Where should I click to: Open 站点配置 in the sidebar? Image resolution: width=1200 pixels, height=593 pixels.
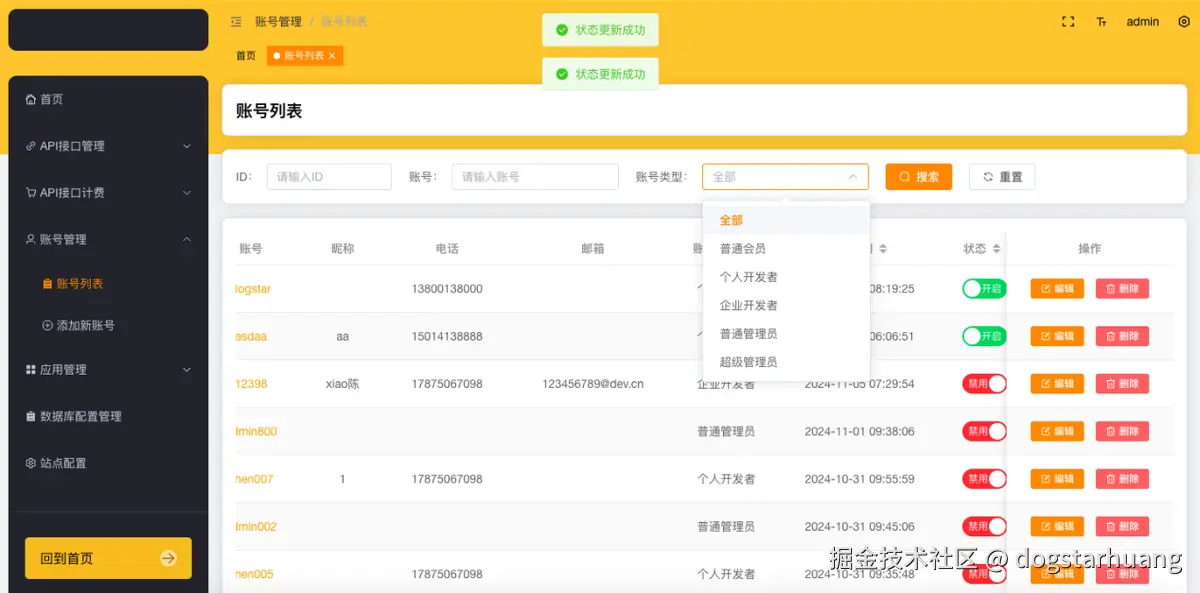(108, 463)
